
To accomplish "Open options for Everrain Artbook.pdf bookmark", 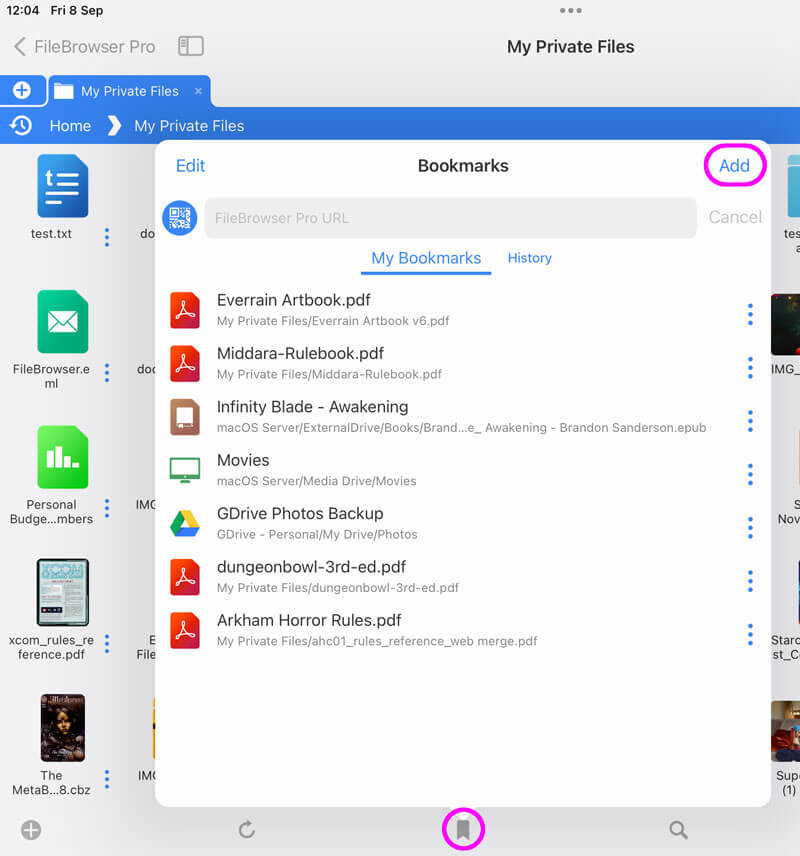I will click(750, 314).
